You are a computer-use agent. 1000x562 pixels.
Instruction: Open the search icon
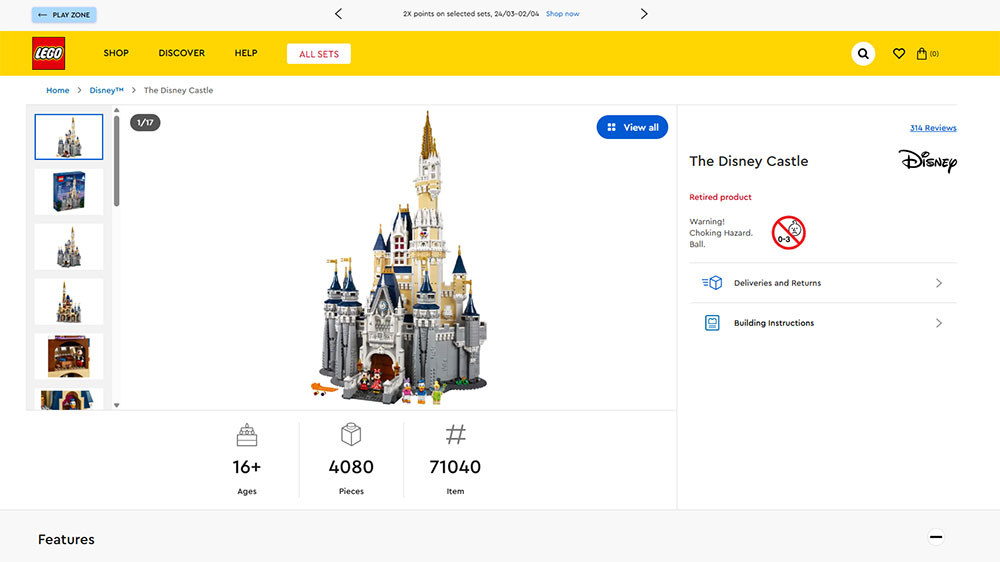coord(863,54)
